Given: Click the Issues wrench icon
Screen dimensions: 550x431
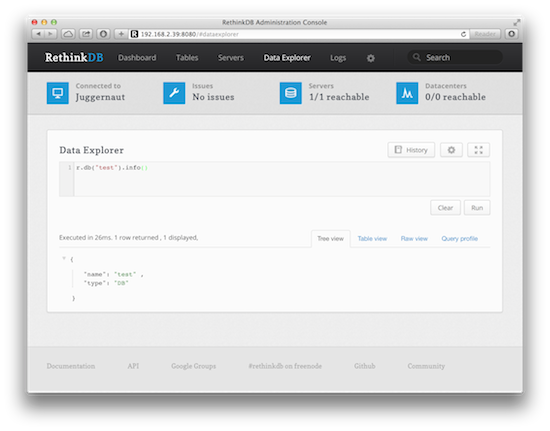Looking at the screenshot, I should (174, 93).
